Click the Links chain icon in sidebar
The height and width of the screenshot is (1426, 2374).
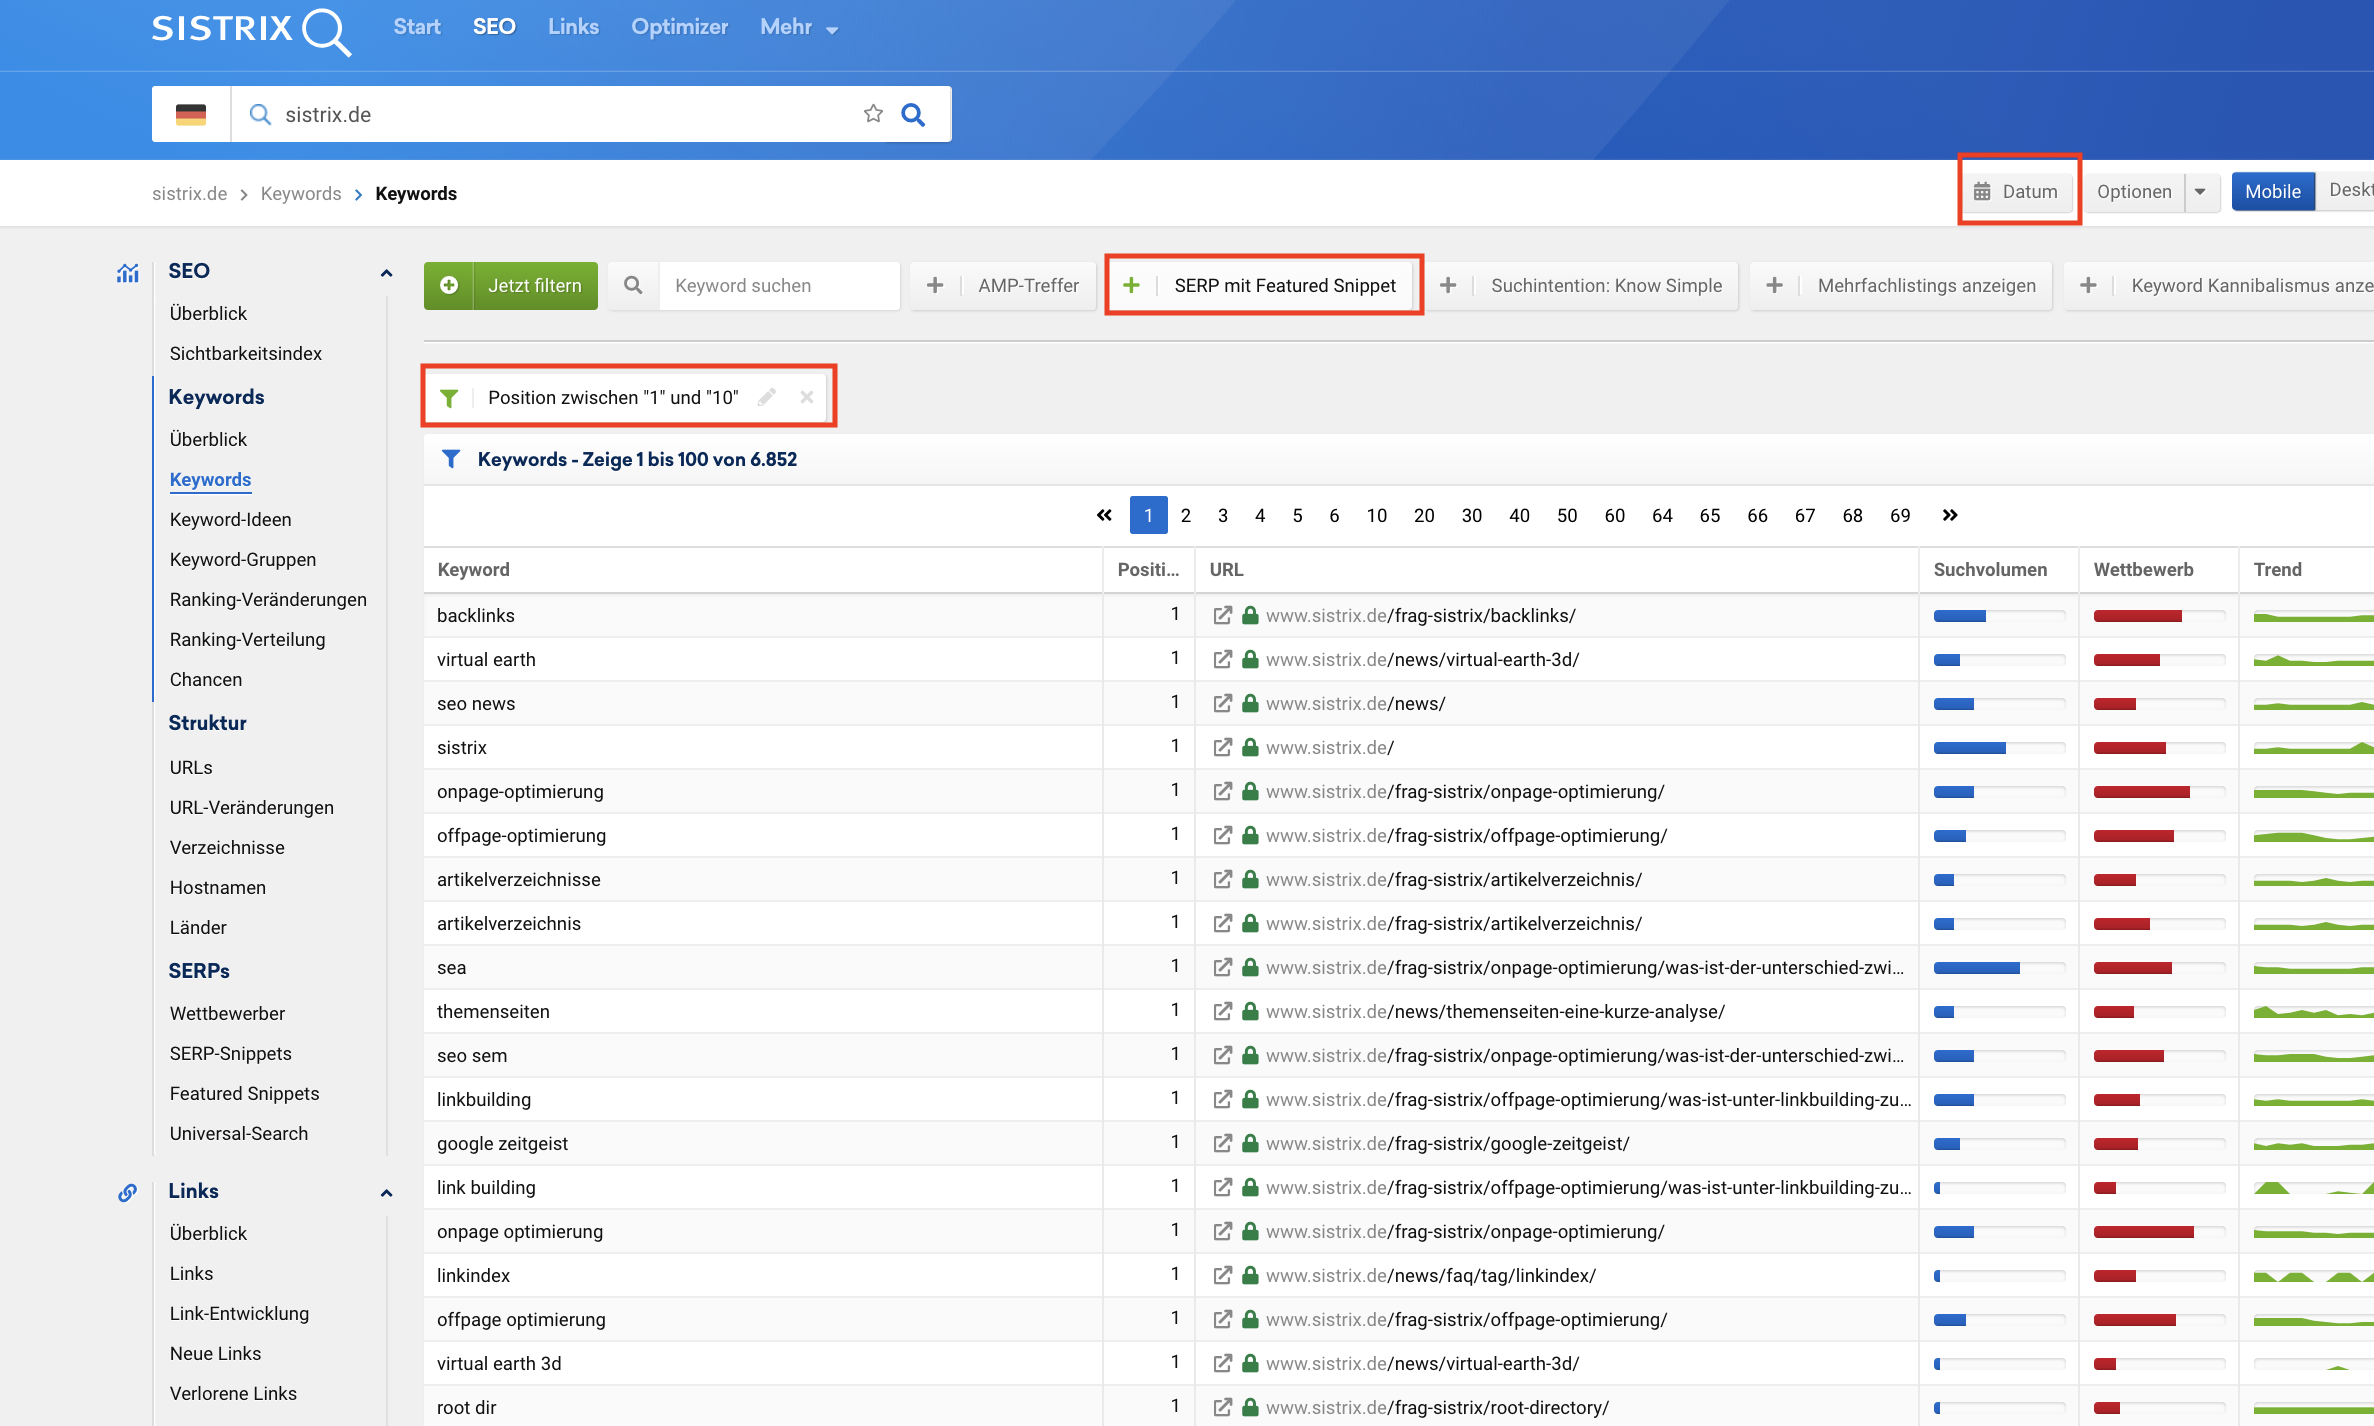click(x=128, y=1192)
